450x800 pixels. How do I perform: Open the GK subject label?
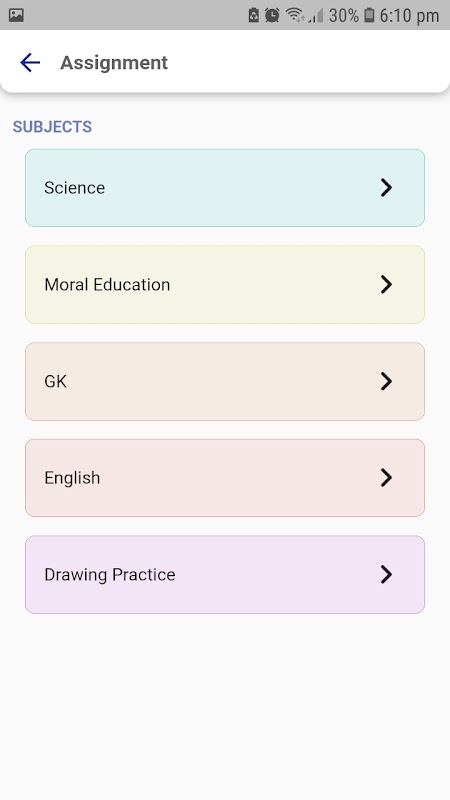click(x=56, y=381)
